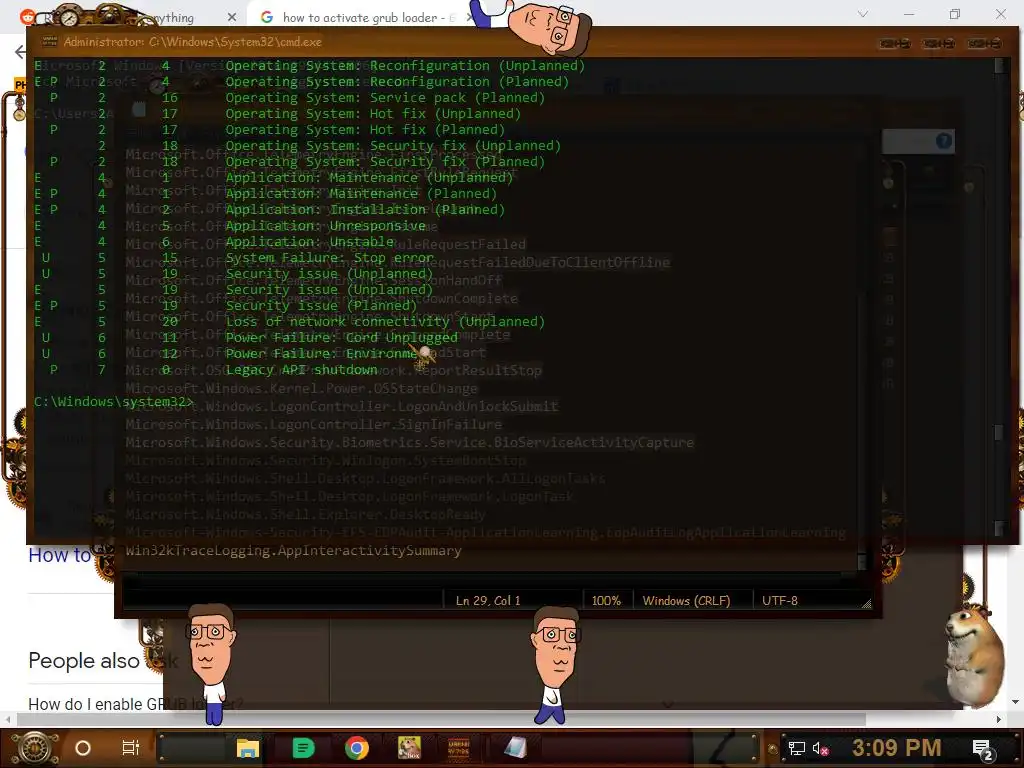Click 'Microsoft.Windows.Shell.Explorer.DesktopReady' line in Notepad
This screenshot has height=768, width=1024.
306,515
